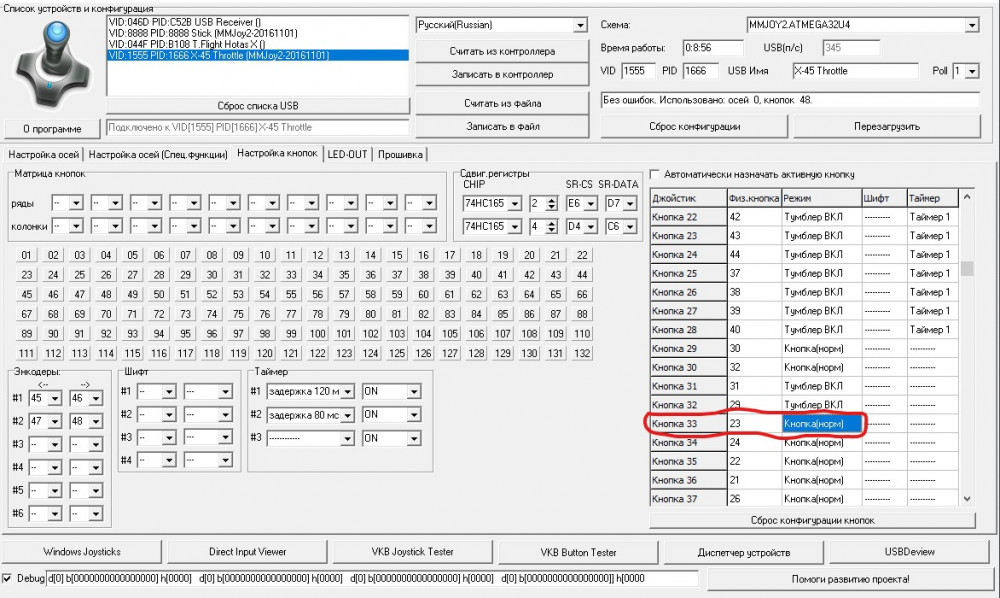Enable automatic active button assignment checkbox
The height and width of the screenshot is (598, 1000).
tap(655, 173)
